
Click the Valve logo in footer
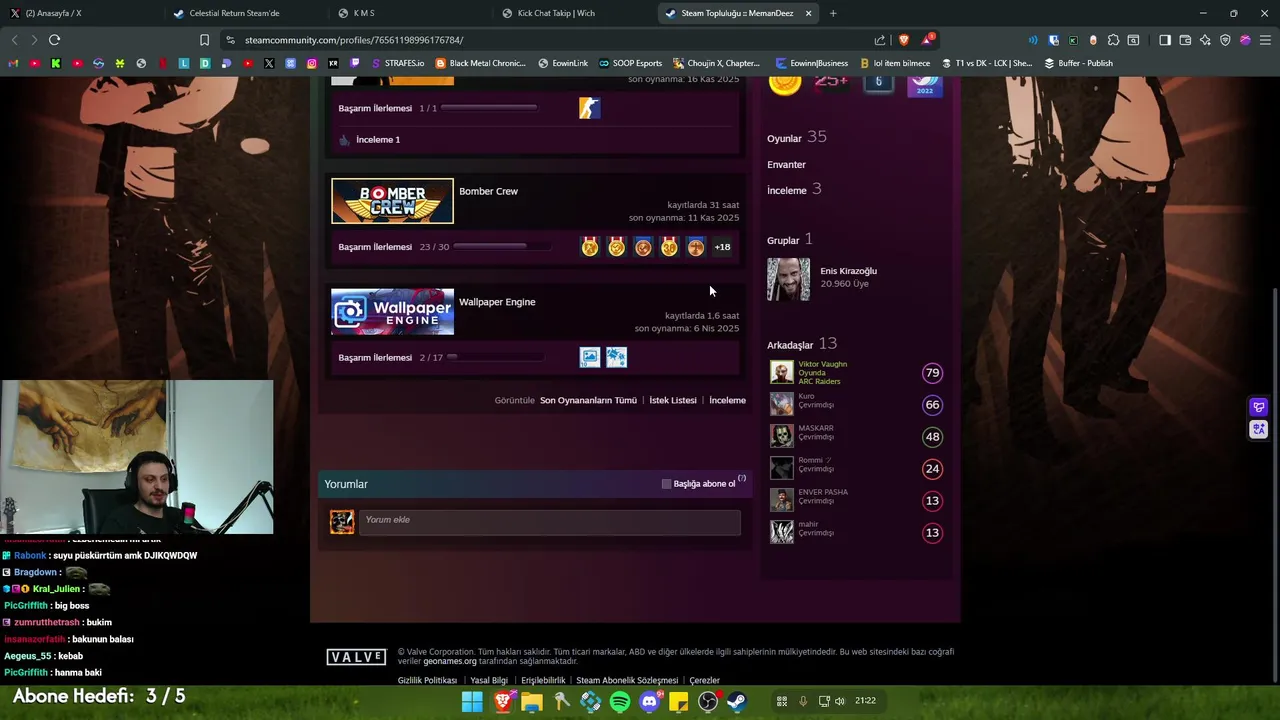356,657
